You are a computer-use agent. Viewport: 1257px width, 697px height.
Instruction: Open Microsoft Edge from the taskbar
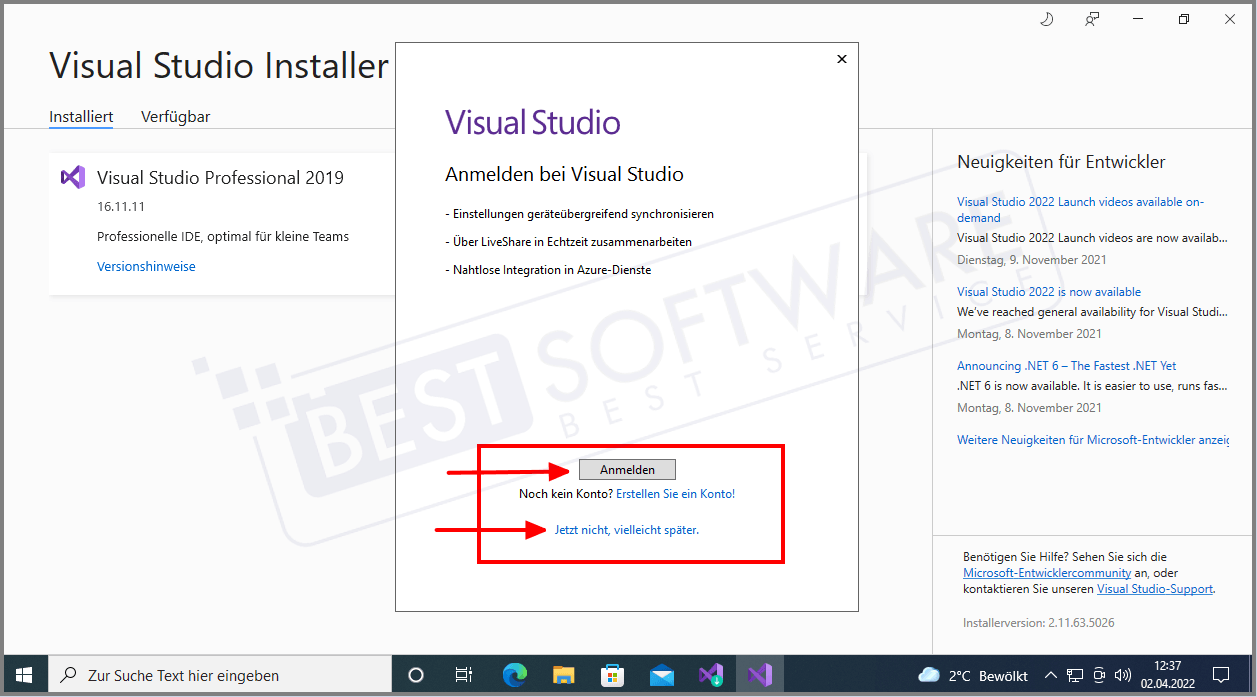(514, 675)
